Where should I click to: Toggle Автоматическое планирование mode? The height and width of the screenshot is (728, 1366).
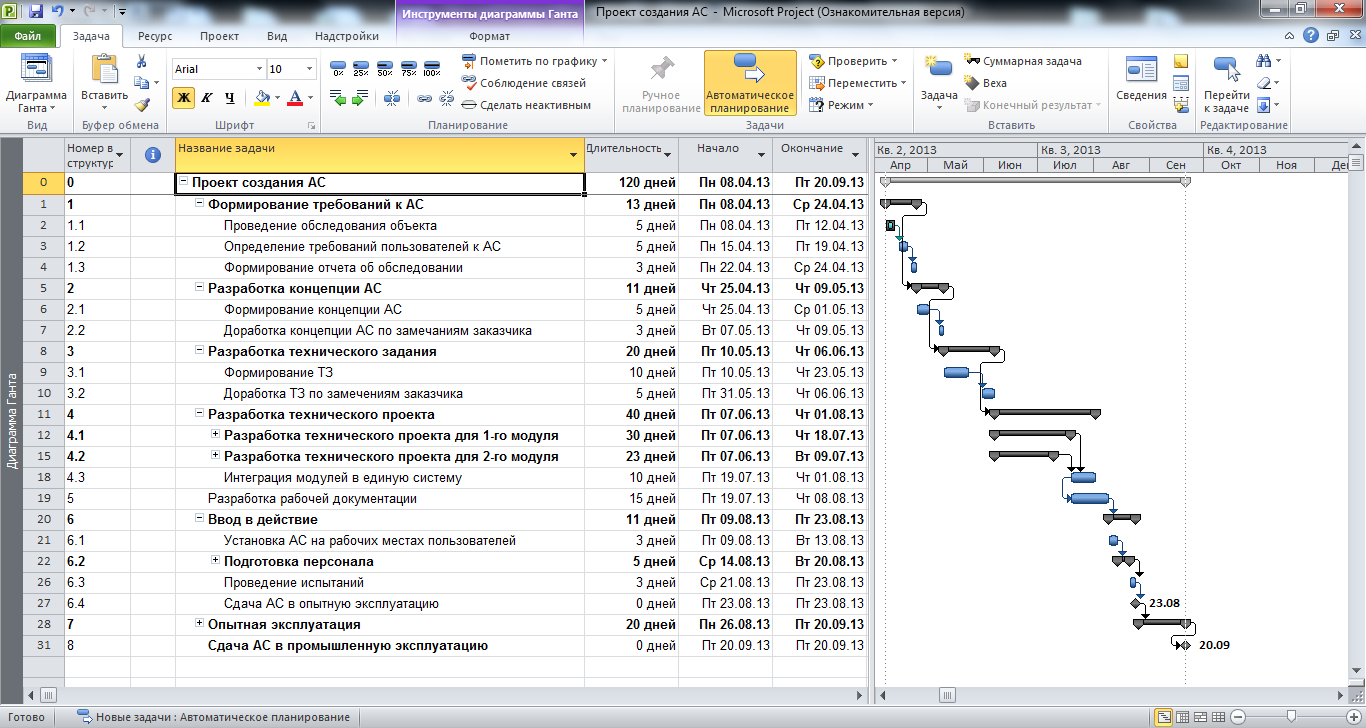[x=750, y=83]
